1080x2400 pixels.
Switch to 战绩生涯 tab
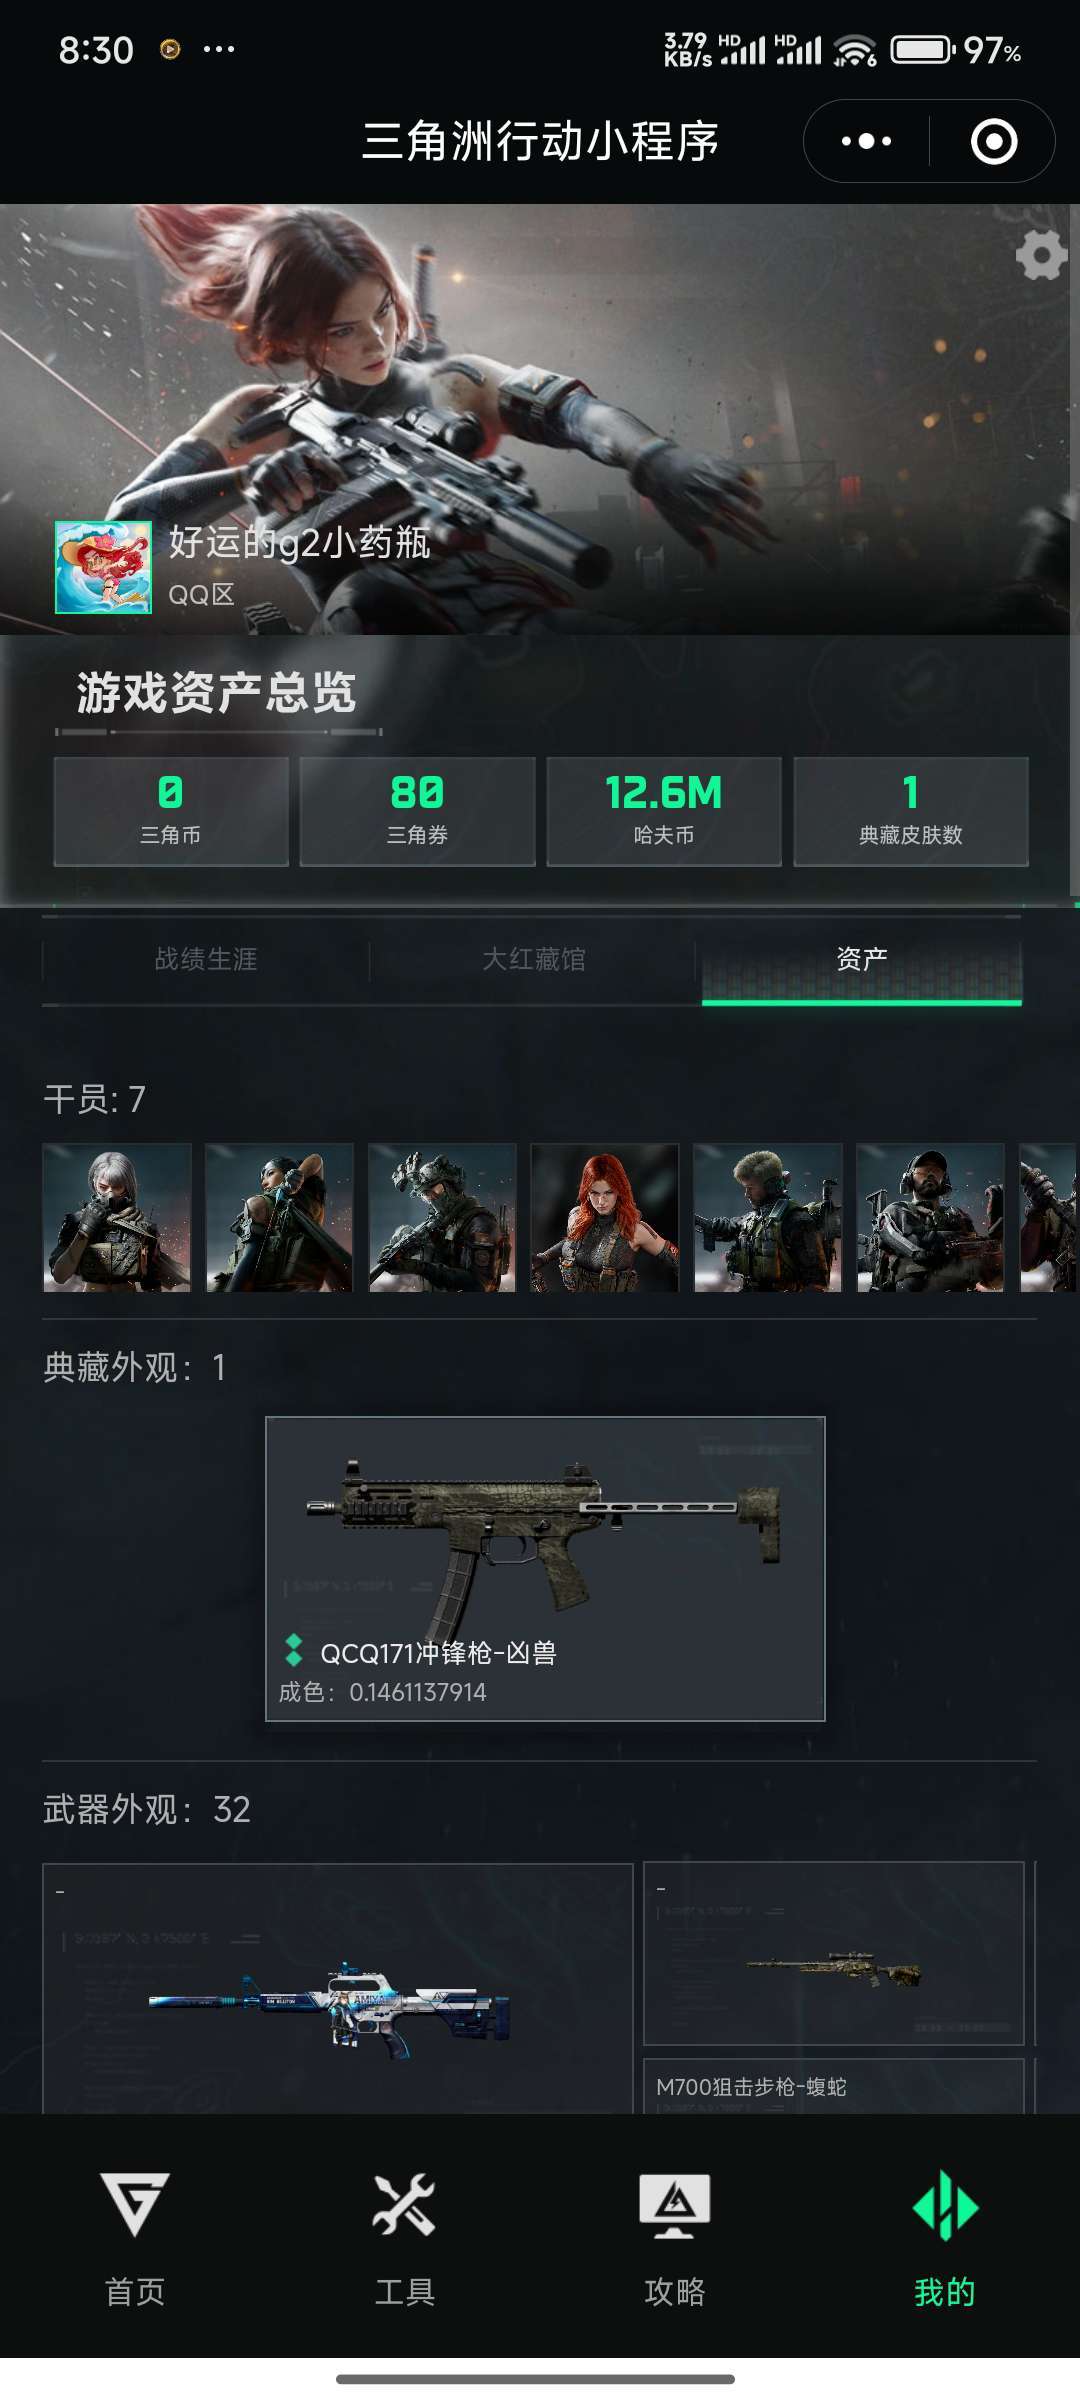pyautogui.click(x=206, y=959)
